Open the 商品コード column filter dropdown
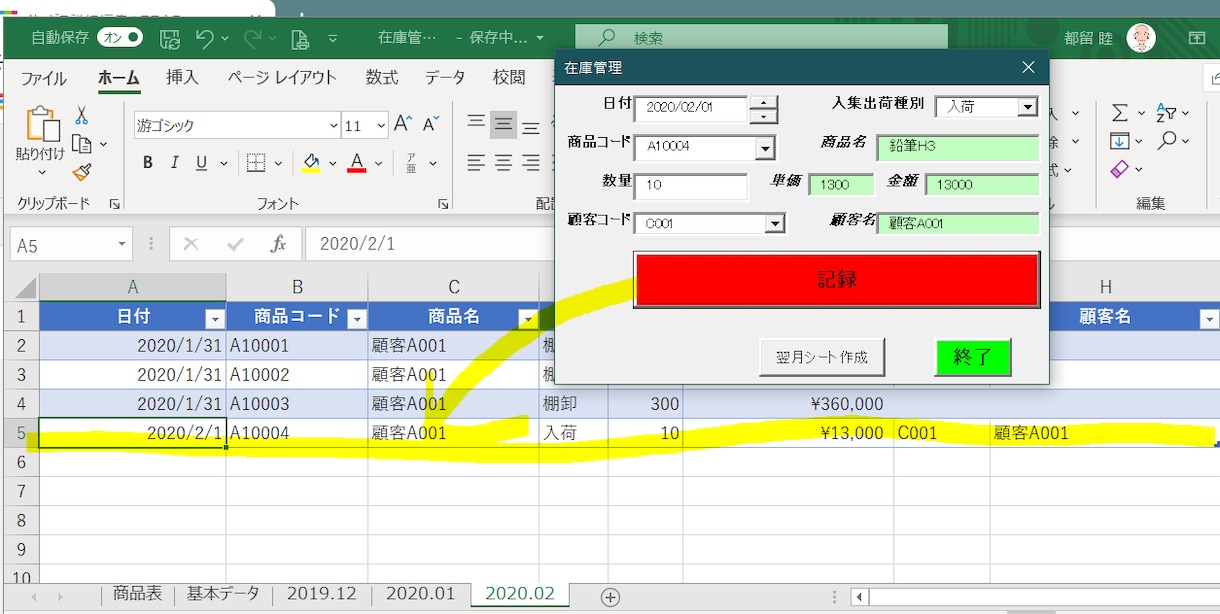The image size is (1220, 614). [357, 318]
